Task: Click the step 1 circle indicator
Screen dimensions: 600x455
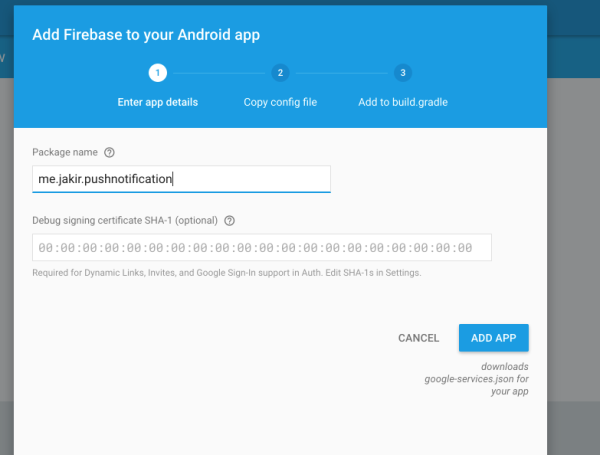Action: [x=156, y=72]
